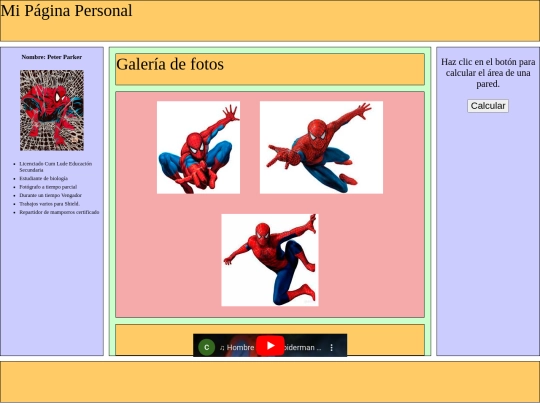Click the YouTube channel avatar icon
The image size is (540, 405).
coord(207,347)
